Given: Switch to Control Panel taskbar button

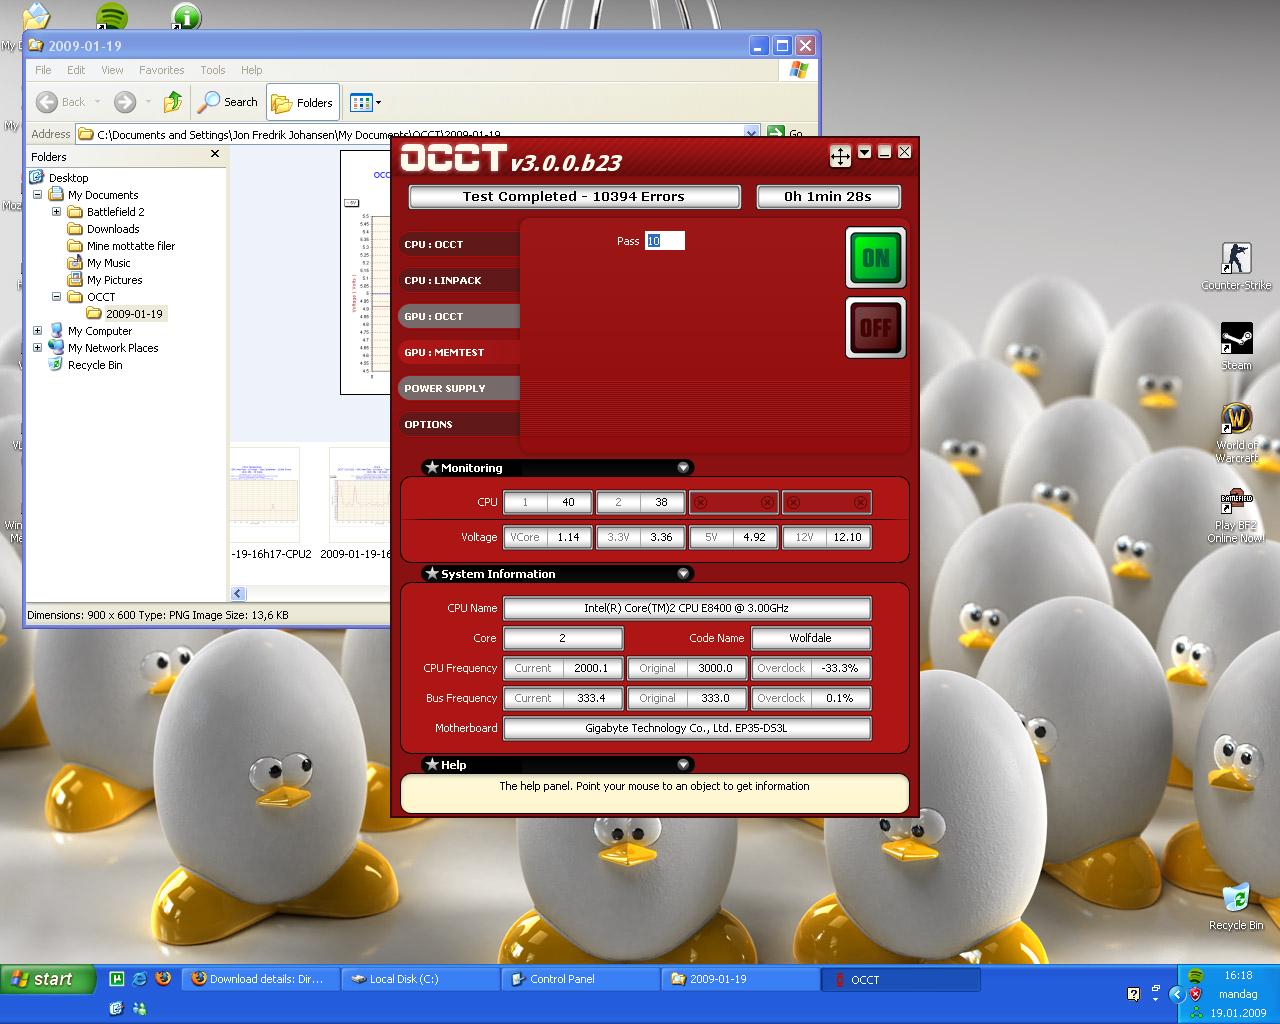Looking at the screenshot, I should pyautogui.click(x=580, y=979).
